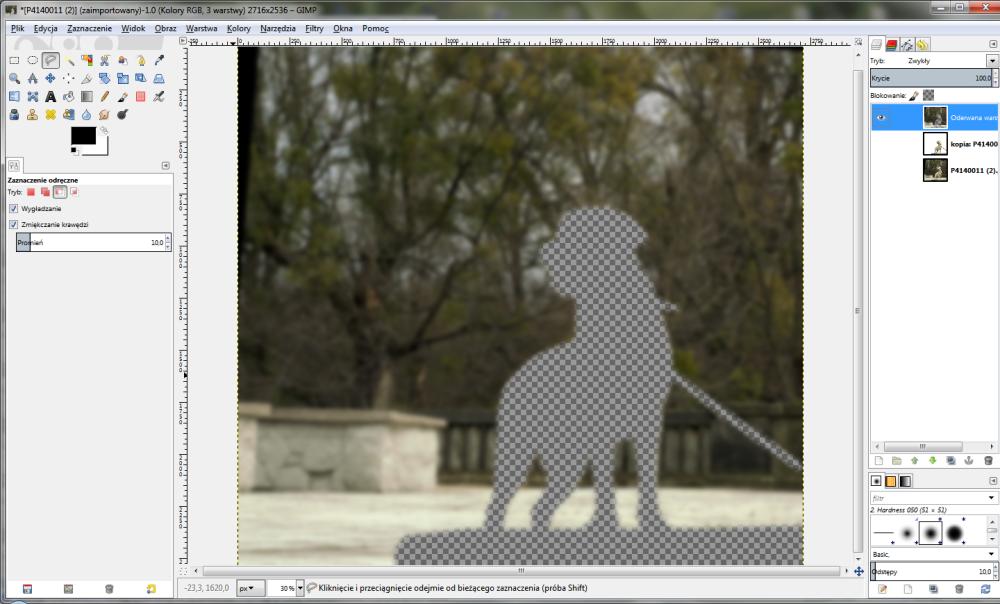This screenshot has width=1000, height=604.
Task: Select the Smudge finger tool
Action: 105,115
